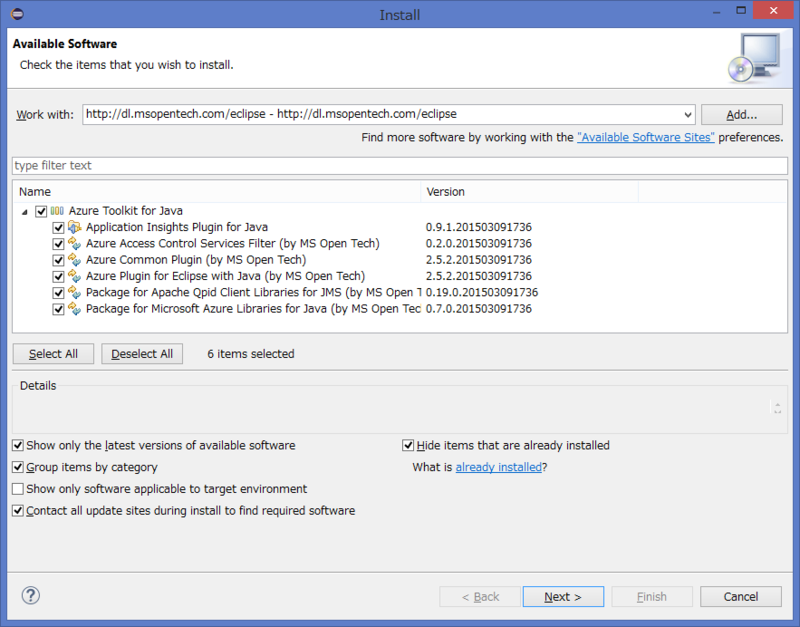Sort by the Name column header
This screenshot has height=627, width=800.
pyautogui.click(x=217, y=192)
